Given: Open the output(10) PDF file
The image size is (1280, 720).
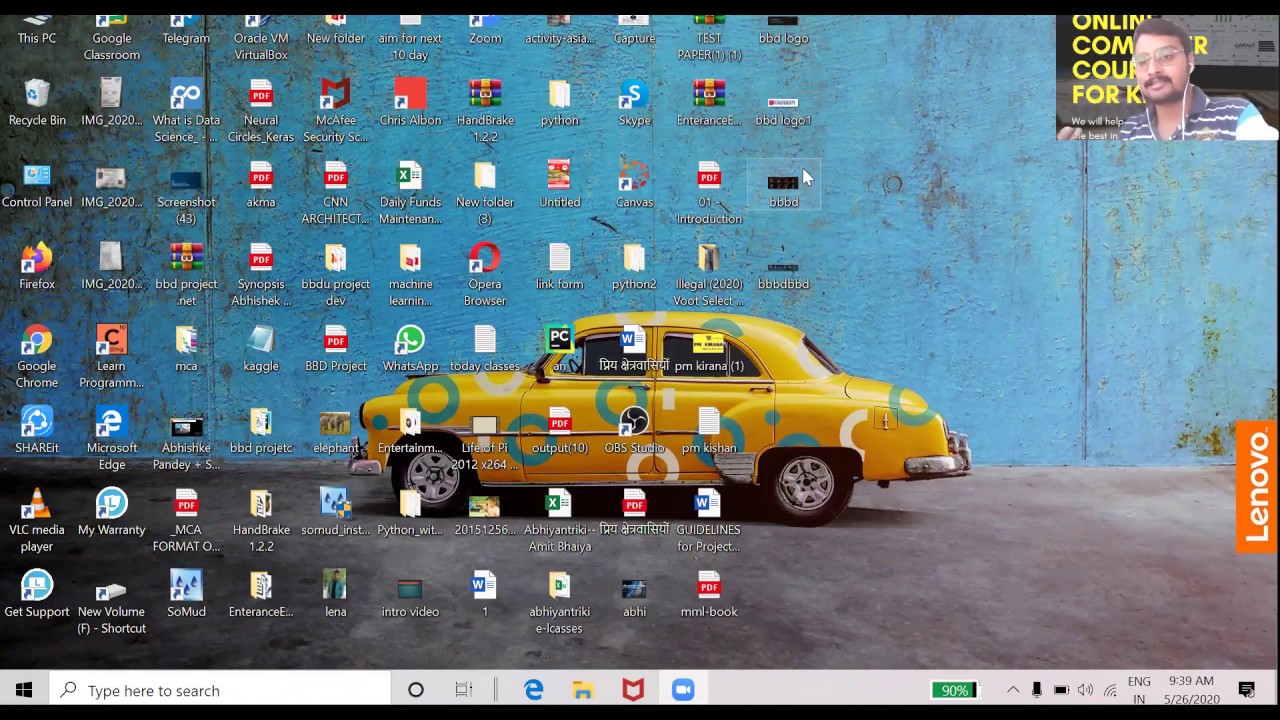Looking at the screenshot, I should pos(559,431).
